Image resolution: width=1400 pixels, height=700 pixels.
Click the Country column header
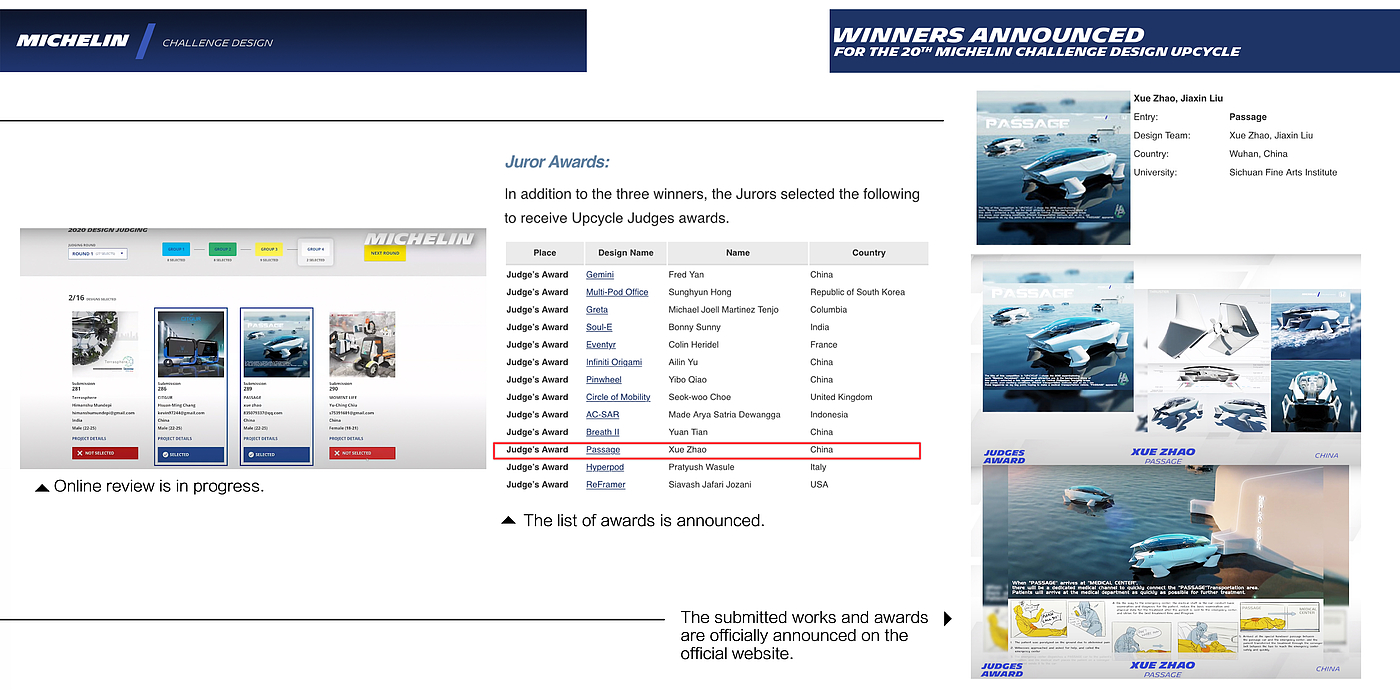click(x=869, y=253)
